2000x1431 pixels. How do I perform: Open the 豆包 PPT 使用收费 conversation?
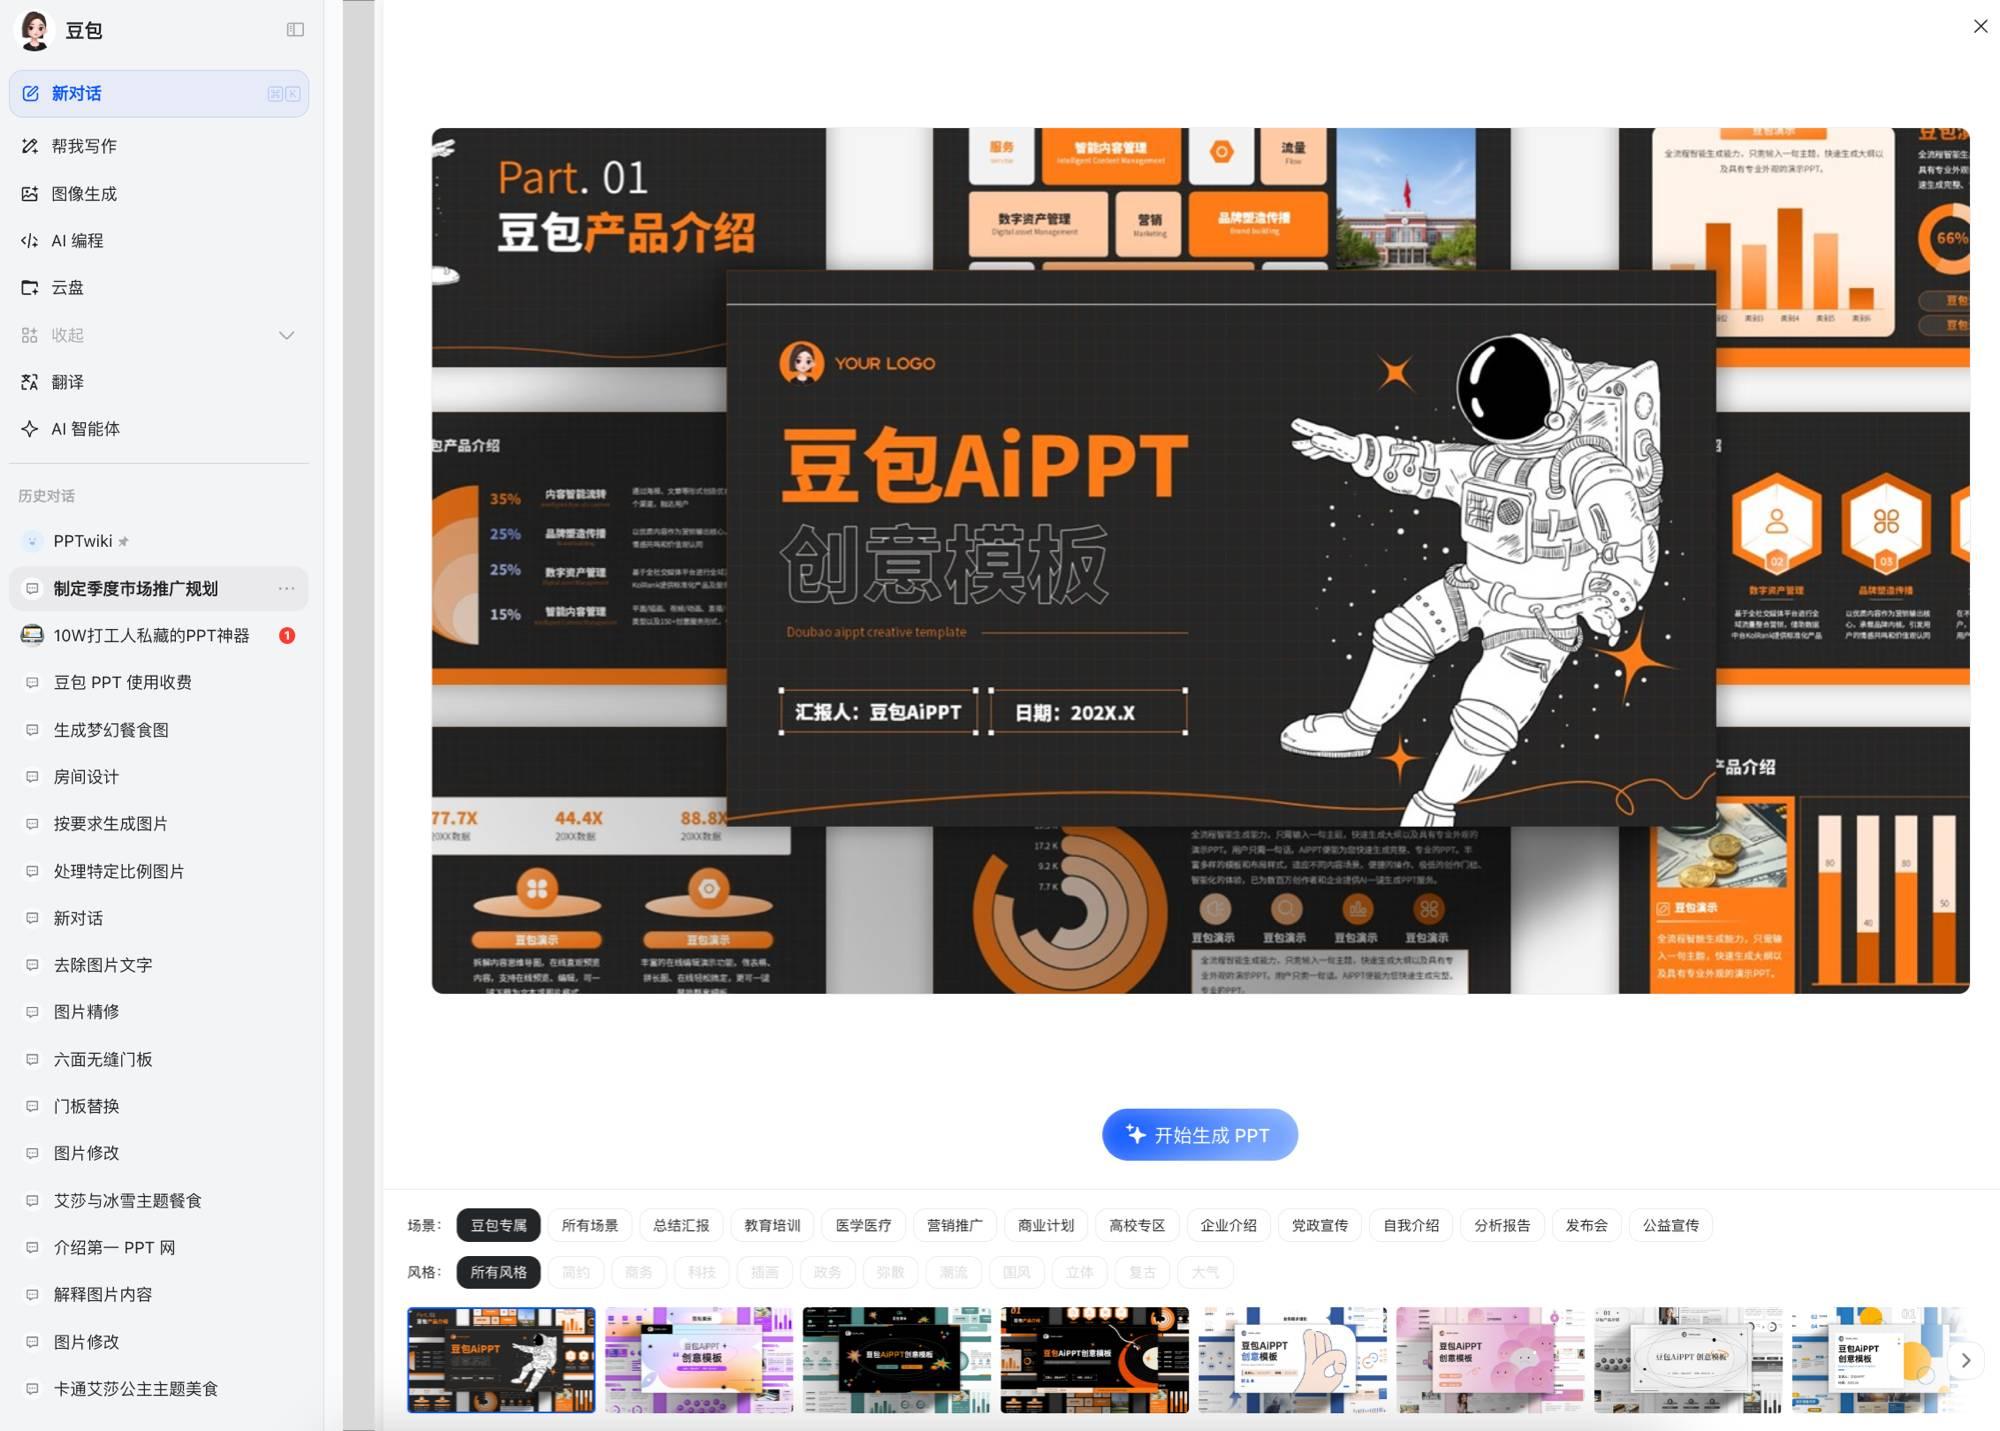tap(122, 682)
